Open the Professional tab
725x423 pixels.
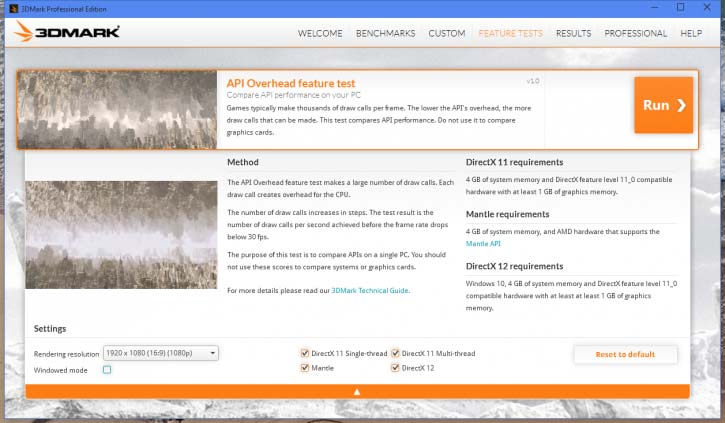[635, 33]
